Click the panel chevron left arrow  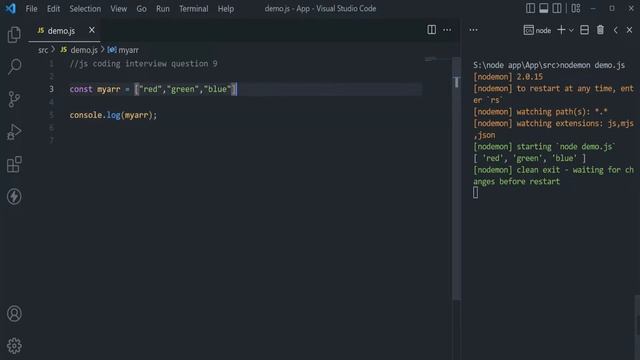pyautogui.click(x=616, y=30)
